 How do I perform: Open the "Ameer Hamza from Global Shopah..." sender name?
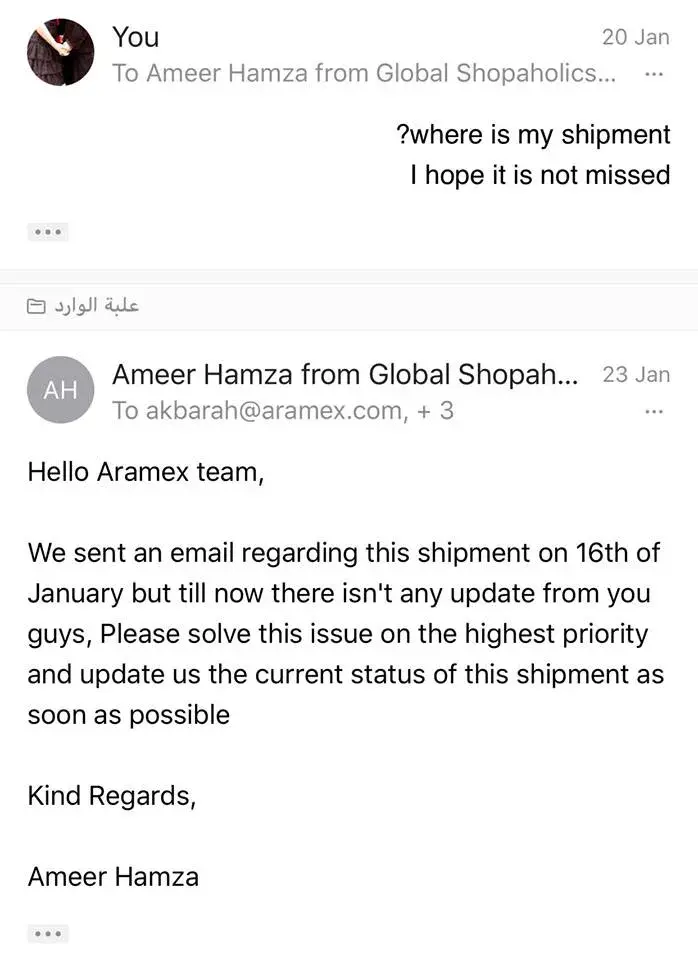345,375
